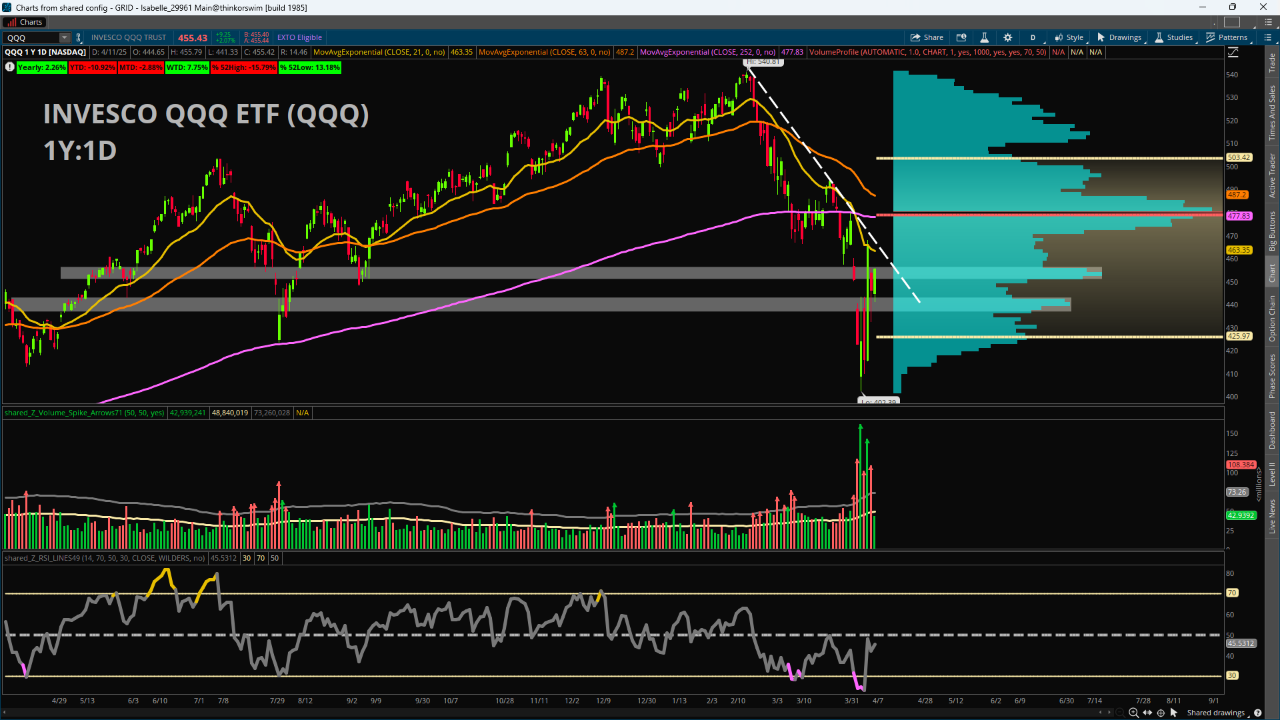Click the Drawings button

(1119, 37)
